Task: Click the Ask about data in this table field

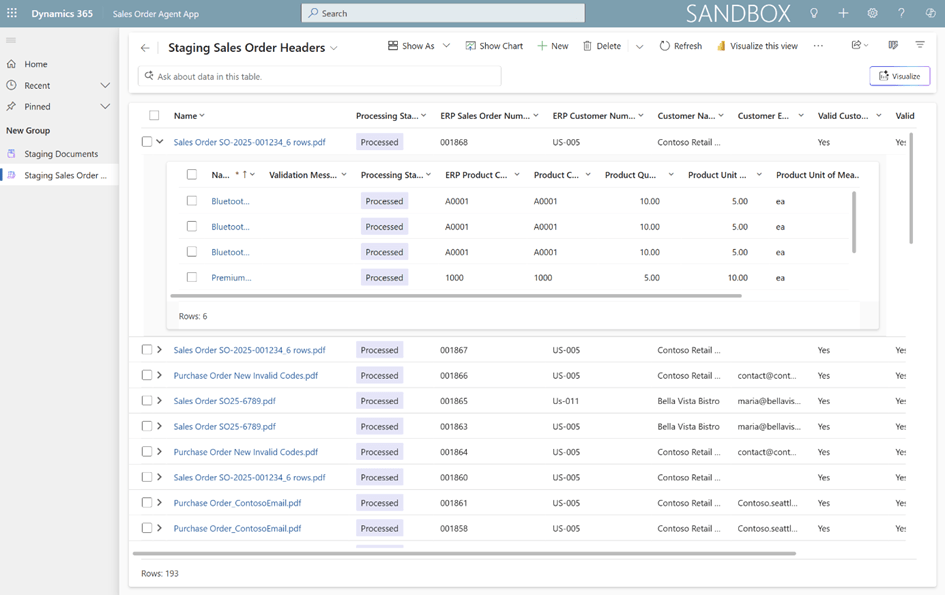Action: [x=320, y=76]
